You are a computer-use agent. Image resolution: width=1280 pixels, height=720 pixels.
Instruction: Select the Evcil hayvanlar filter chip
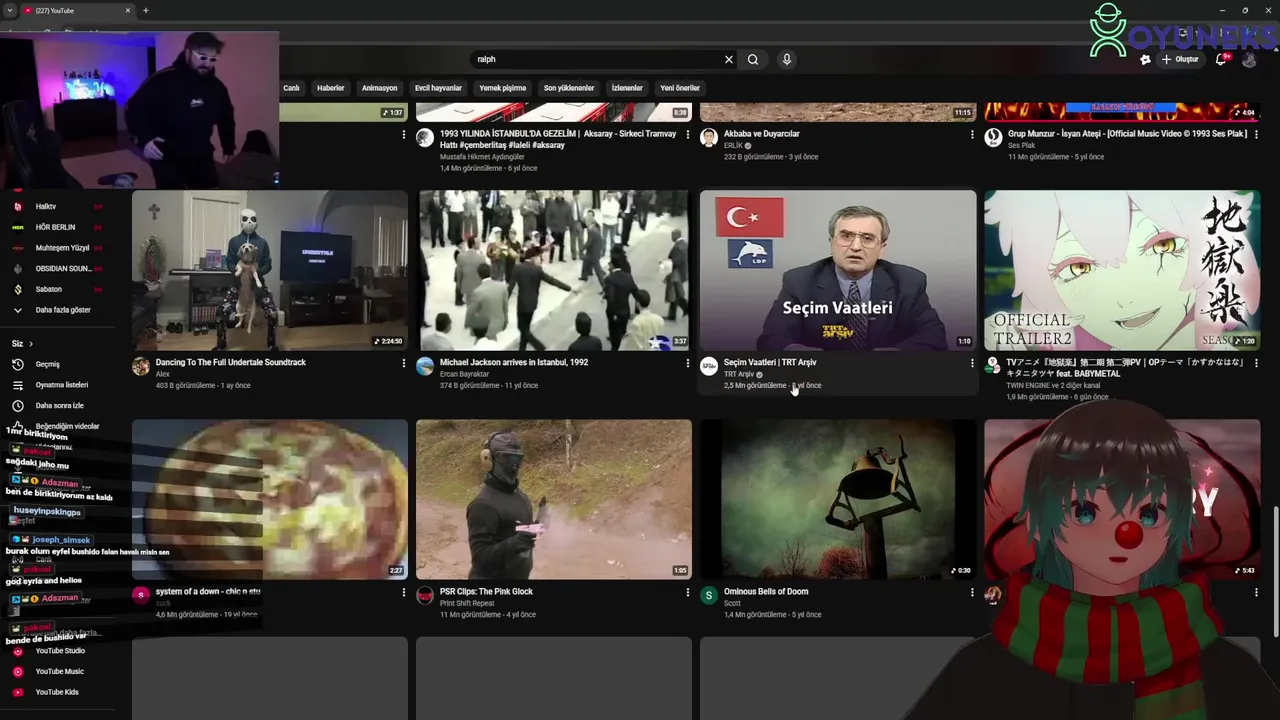(438, 88)
